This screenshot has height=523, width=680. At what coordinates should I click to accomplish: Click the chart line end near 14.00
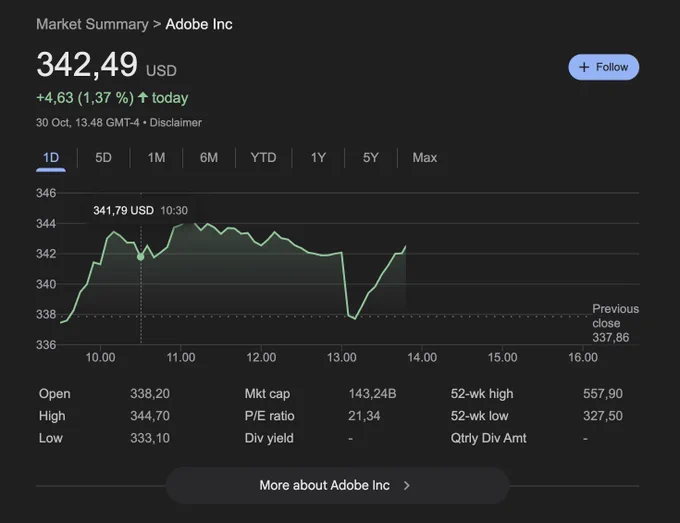(x=405, y=246)
